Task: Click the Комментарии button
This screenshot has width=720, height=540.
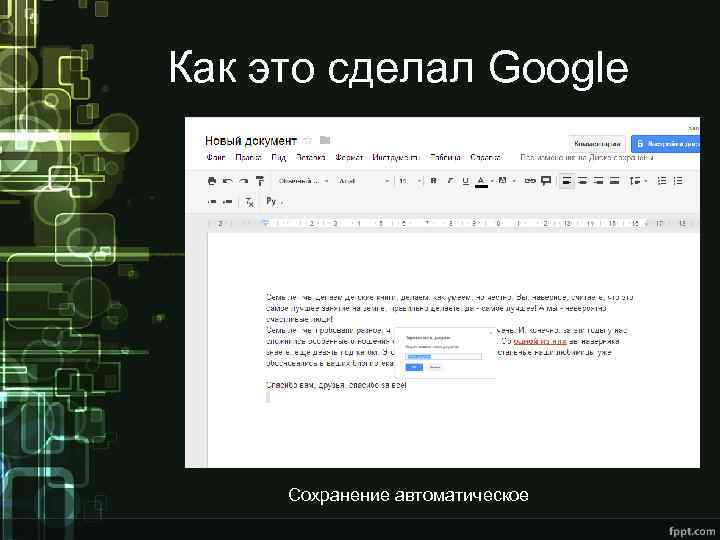Action: [596, 144]
